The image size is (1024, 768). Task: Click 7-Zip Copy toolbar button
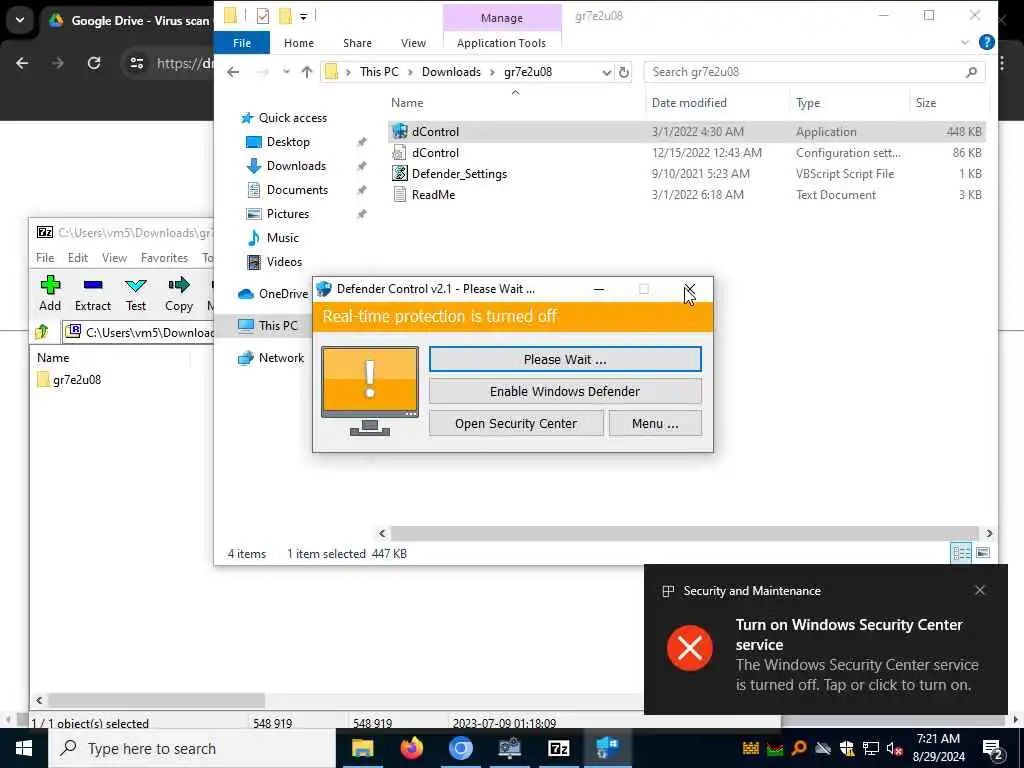point(178,293)
